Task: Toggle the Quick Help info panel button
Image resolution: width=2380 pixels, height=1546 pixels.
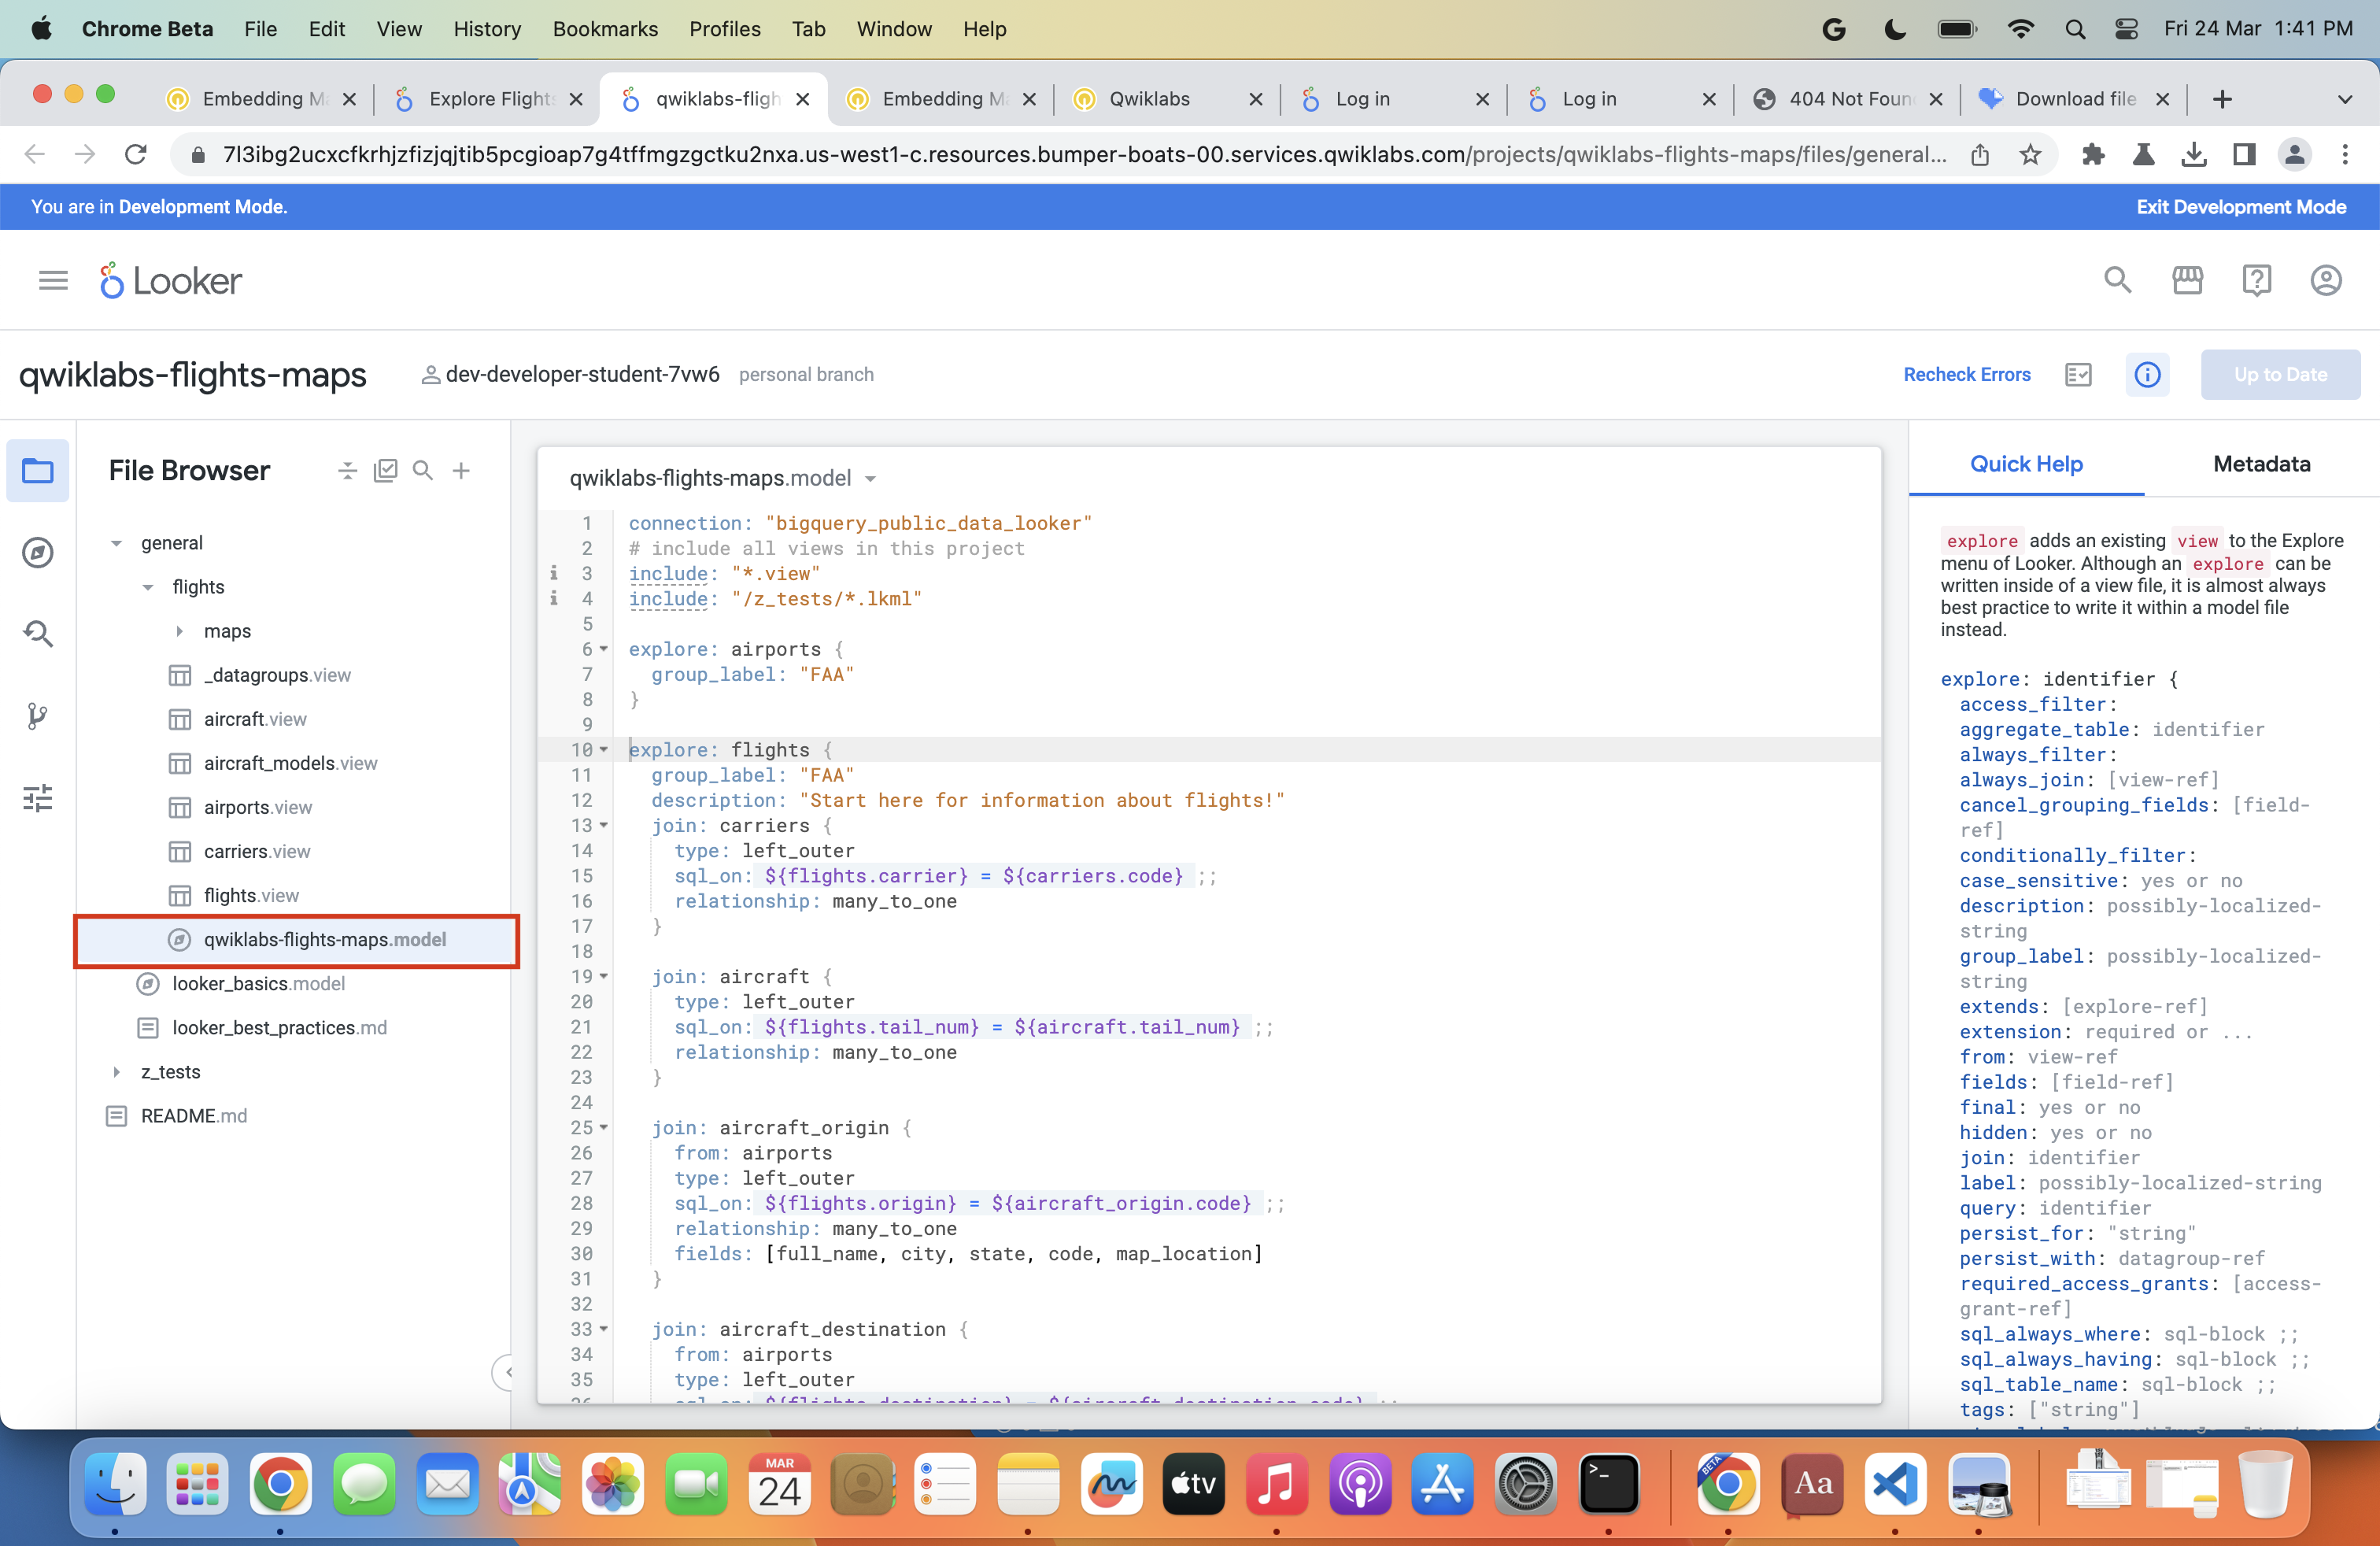Action: click(x=2147, y=374)
